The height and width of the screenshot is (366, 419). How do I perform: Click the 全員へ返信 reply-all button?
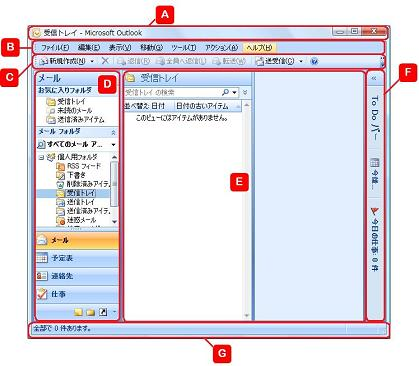[x=181, y=61]
